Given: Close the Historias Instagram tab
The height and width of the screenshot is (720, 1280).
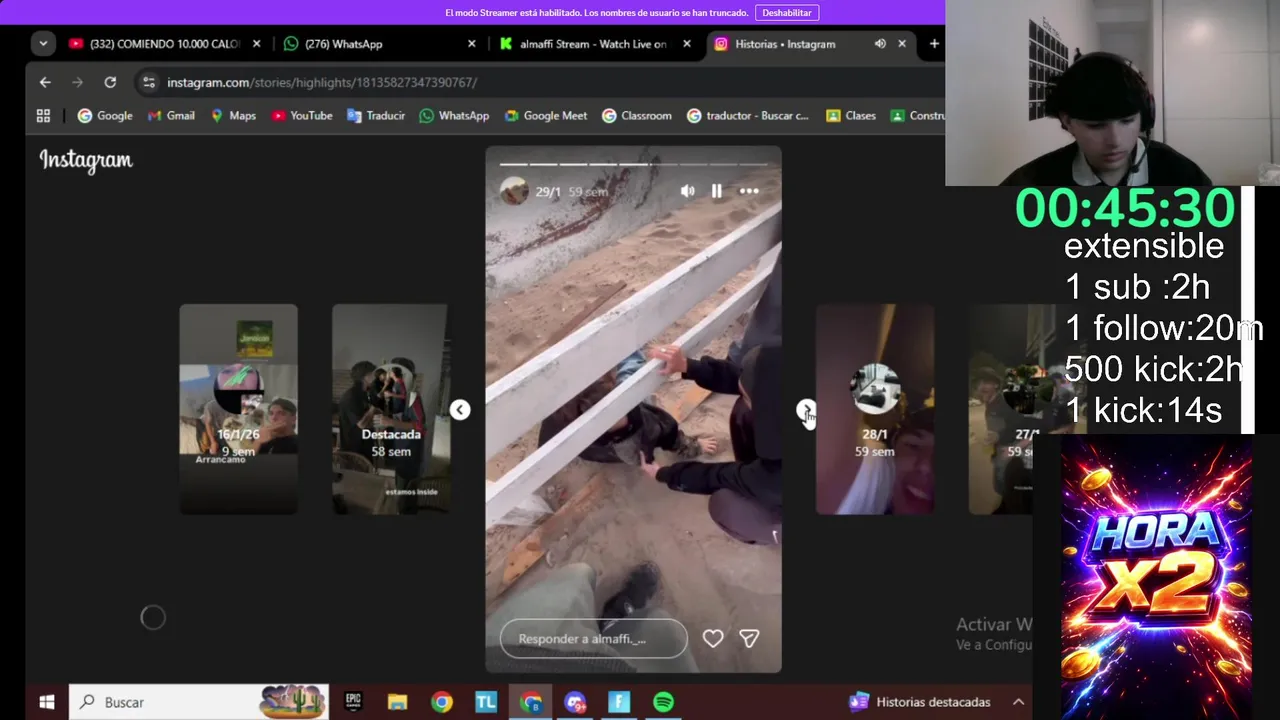Looking at the screenshot, I should (902, 44).
